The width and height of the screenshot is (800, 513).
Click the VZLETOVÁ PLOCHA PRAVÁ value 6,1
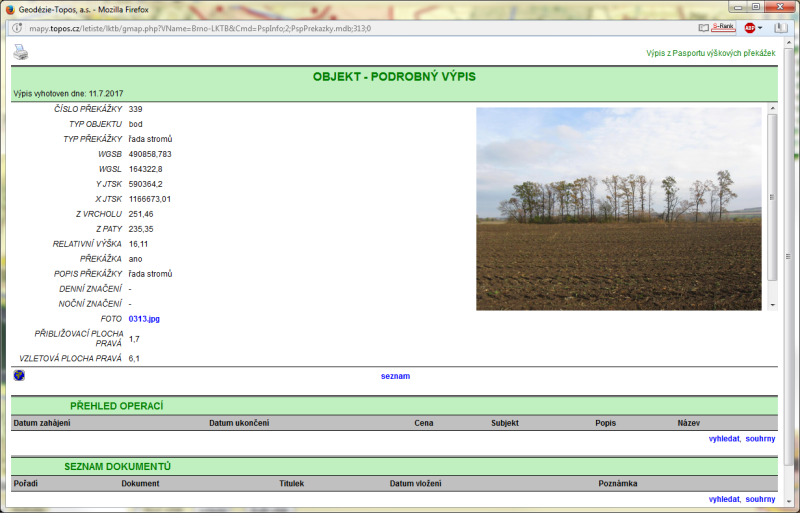[134, 358]
